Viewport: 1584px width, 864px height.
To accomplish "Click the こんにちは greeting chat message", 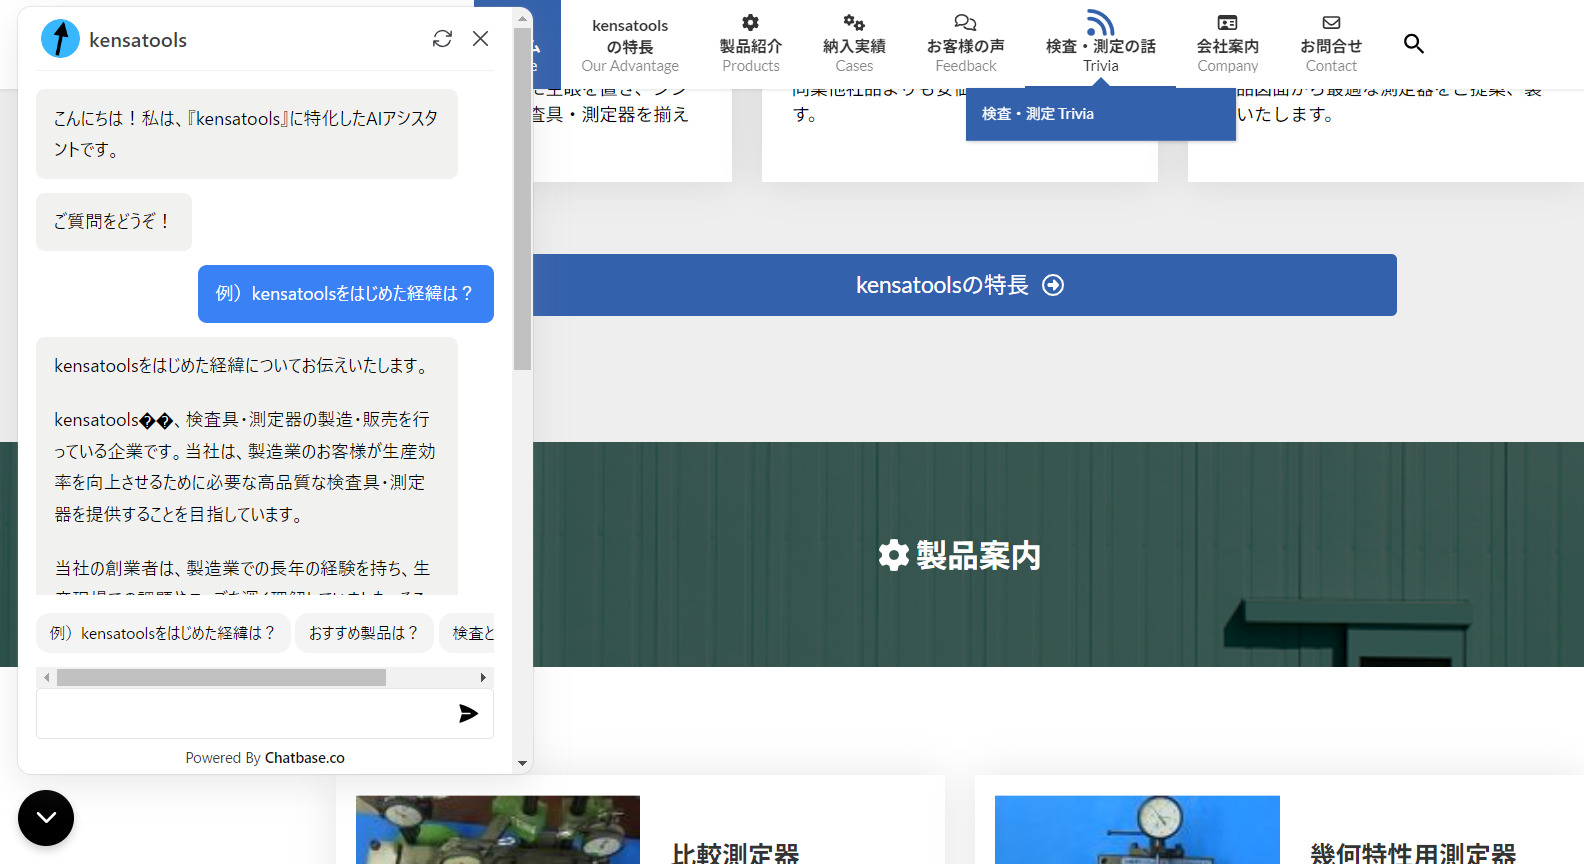I will [x=247, y=134].
